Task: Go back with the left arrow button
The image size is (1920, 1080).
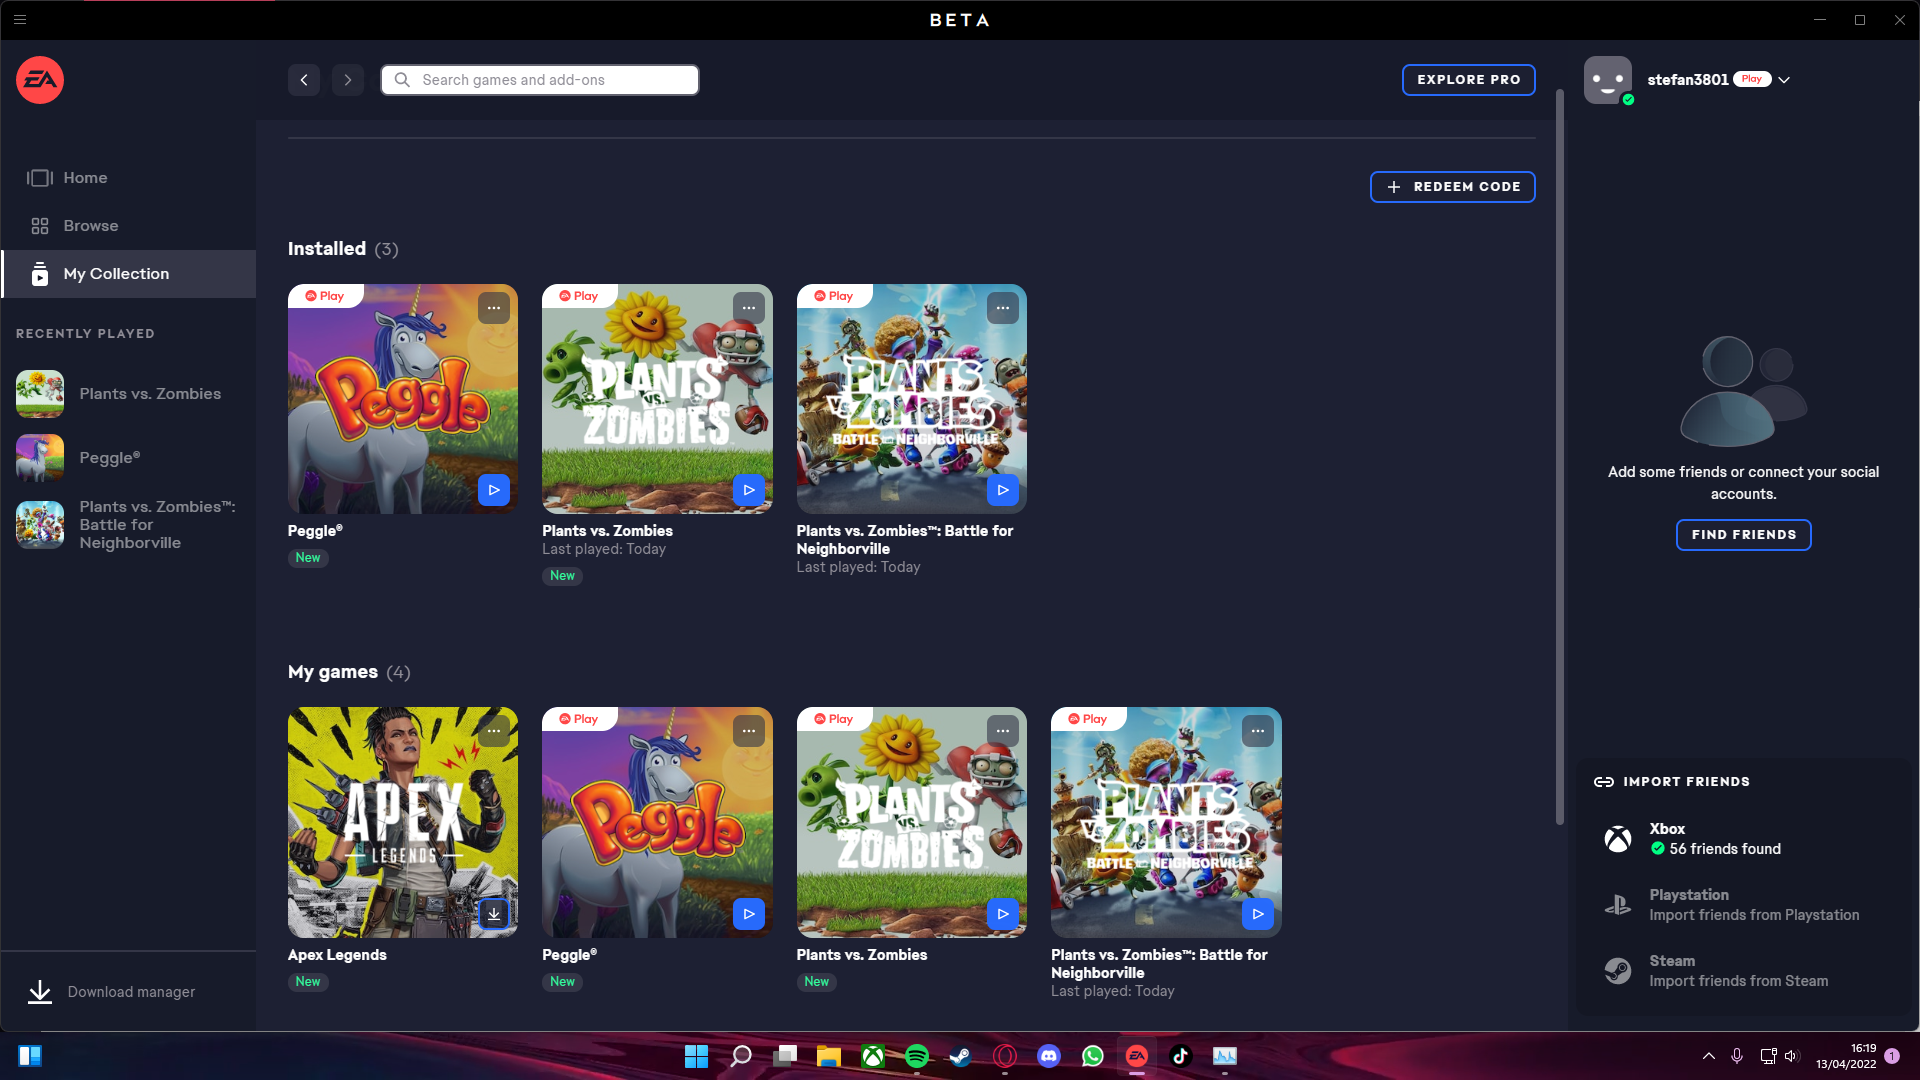Action: click(304, 80)
